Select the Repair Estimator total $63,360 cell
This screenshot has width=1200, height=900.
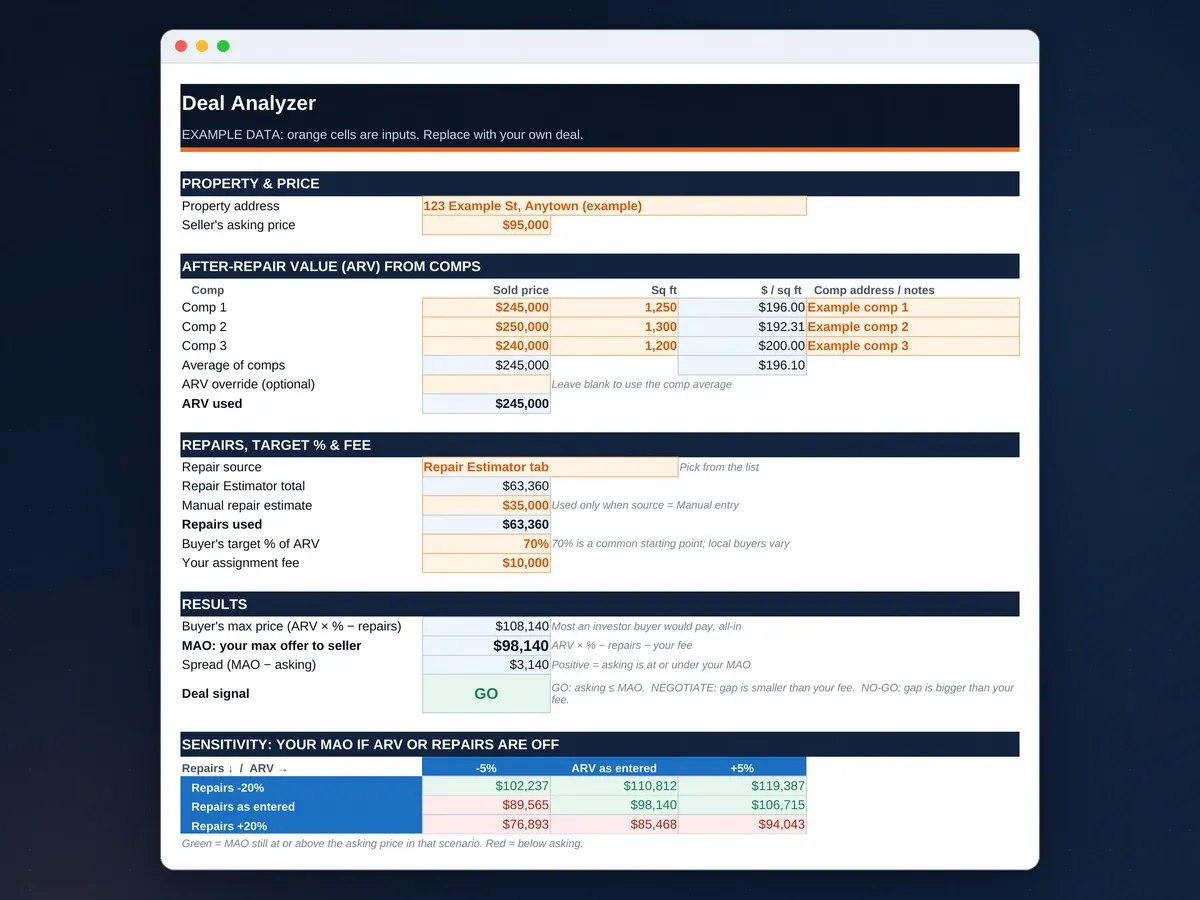pos(486,486)
